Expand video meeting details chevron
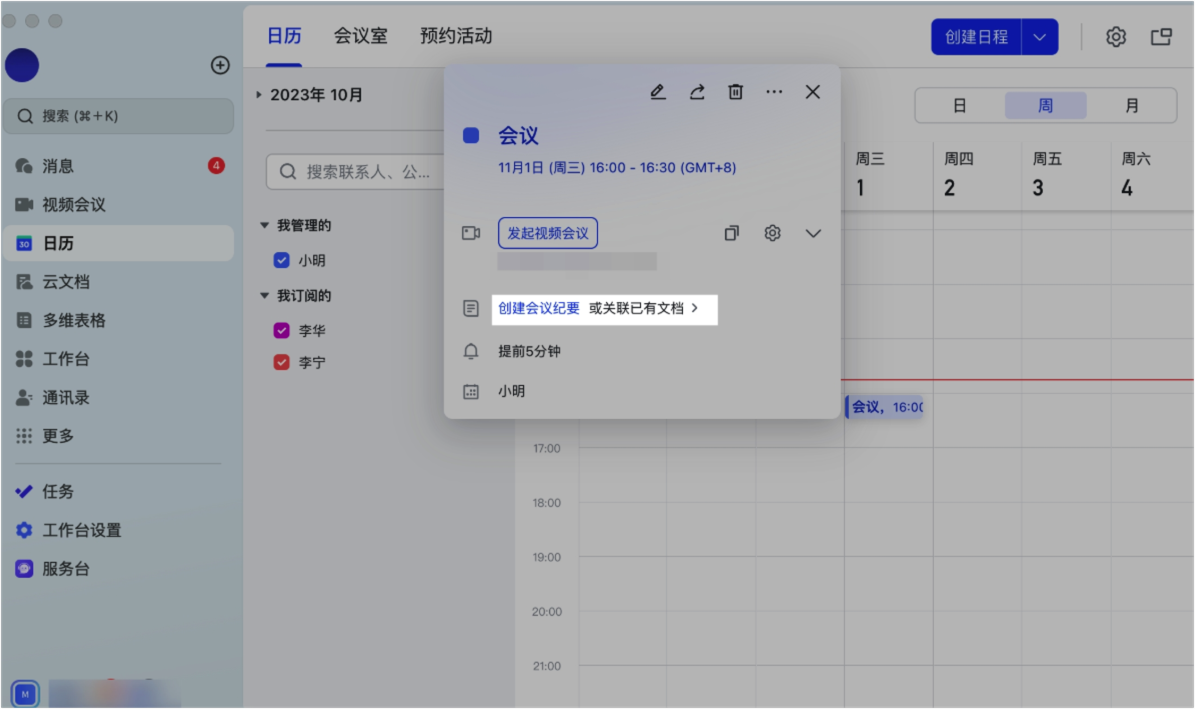The image size is (1195, 709). tap(813, 233)
